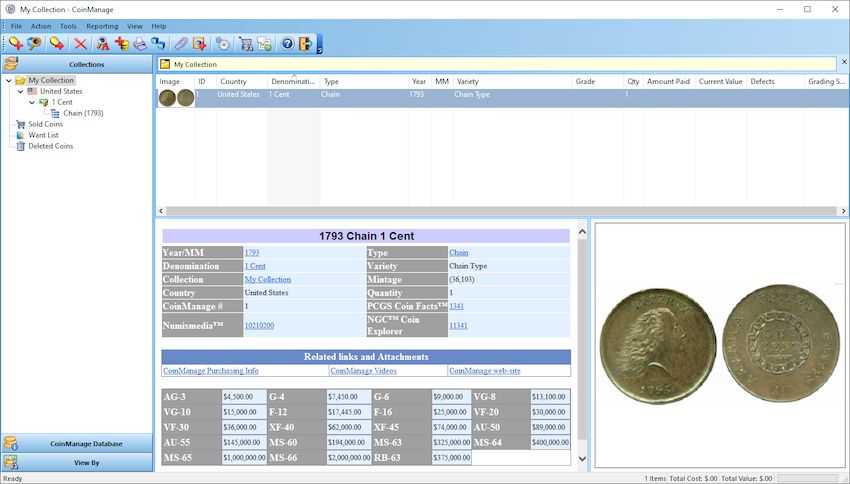Click the details pane scroll up arrow
The height and width of the screenshot is (484, 850).
pos(582,233)
